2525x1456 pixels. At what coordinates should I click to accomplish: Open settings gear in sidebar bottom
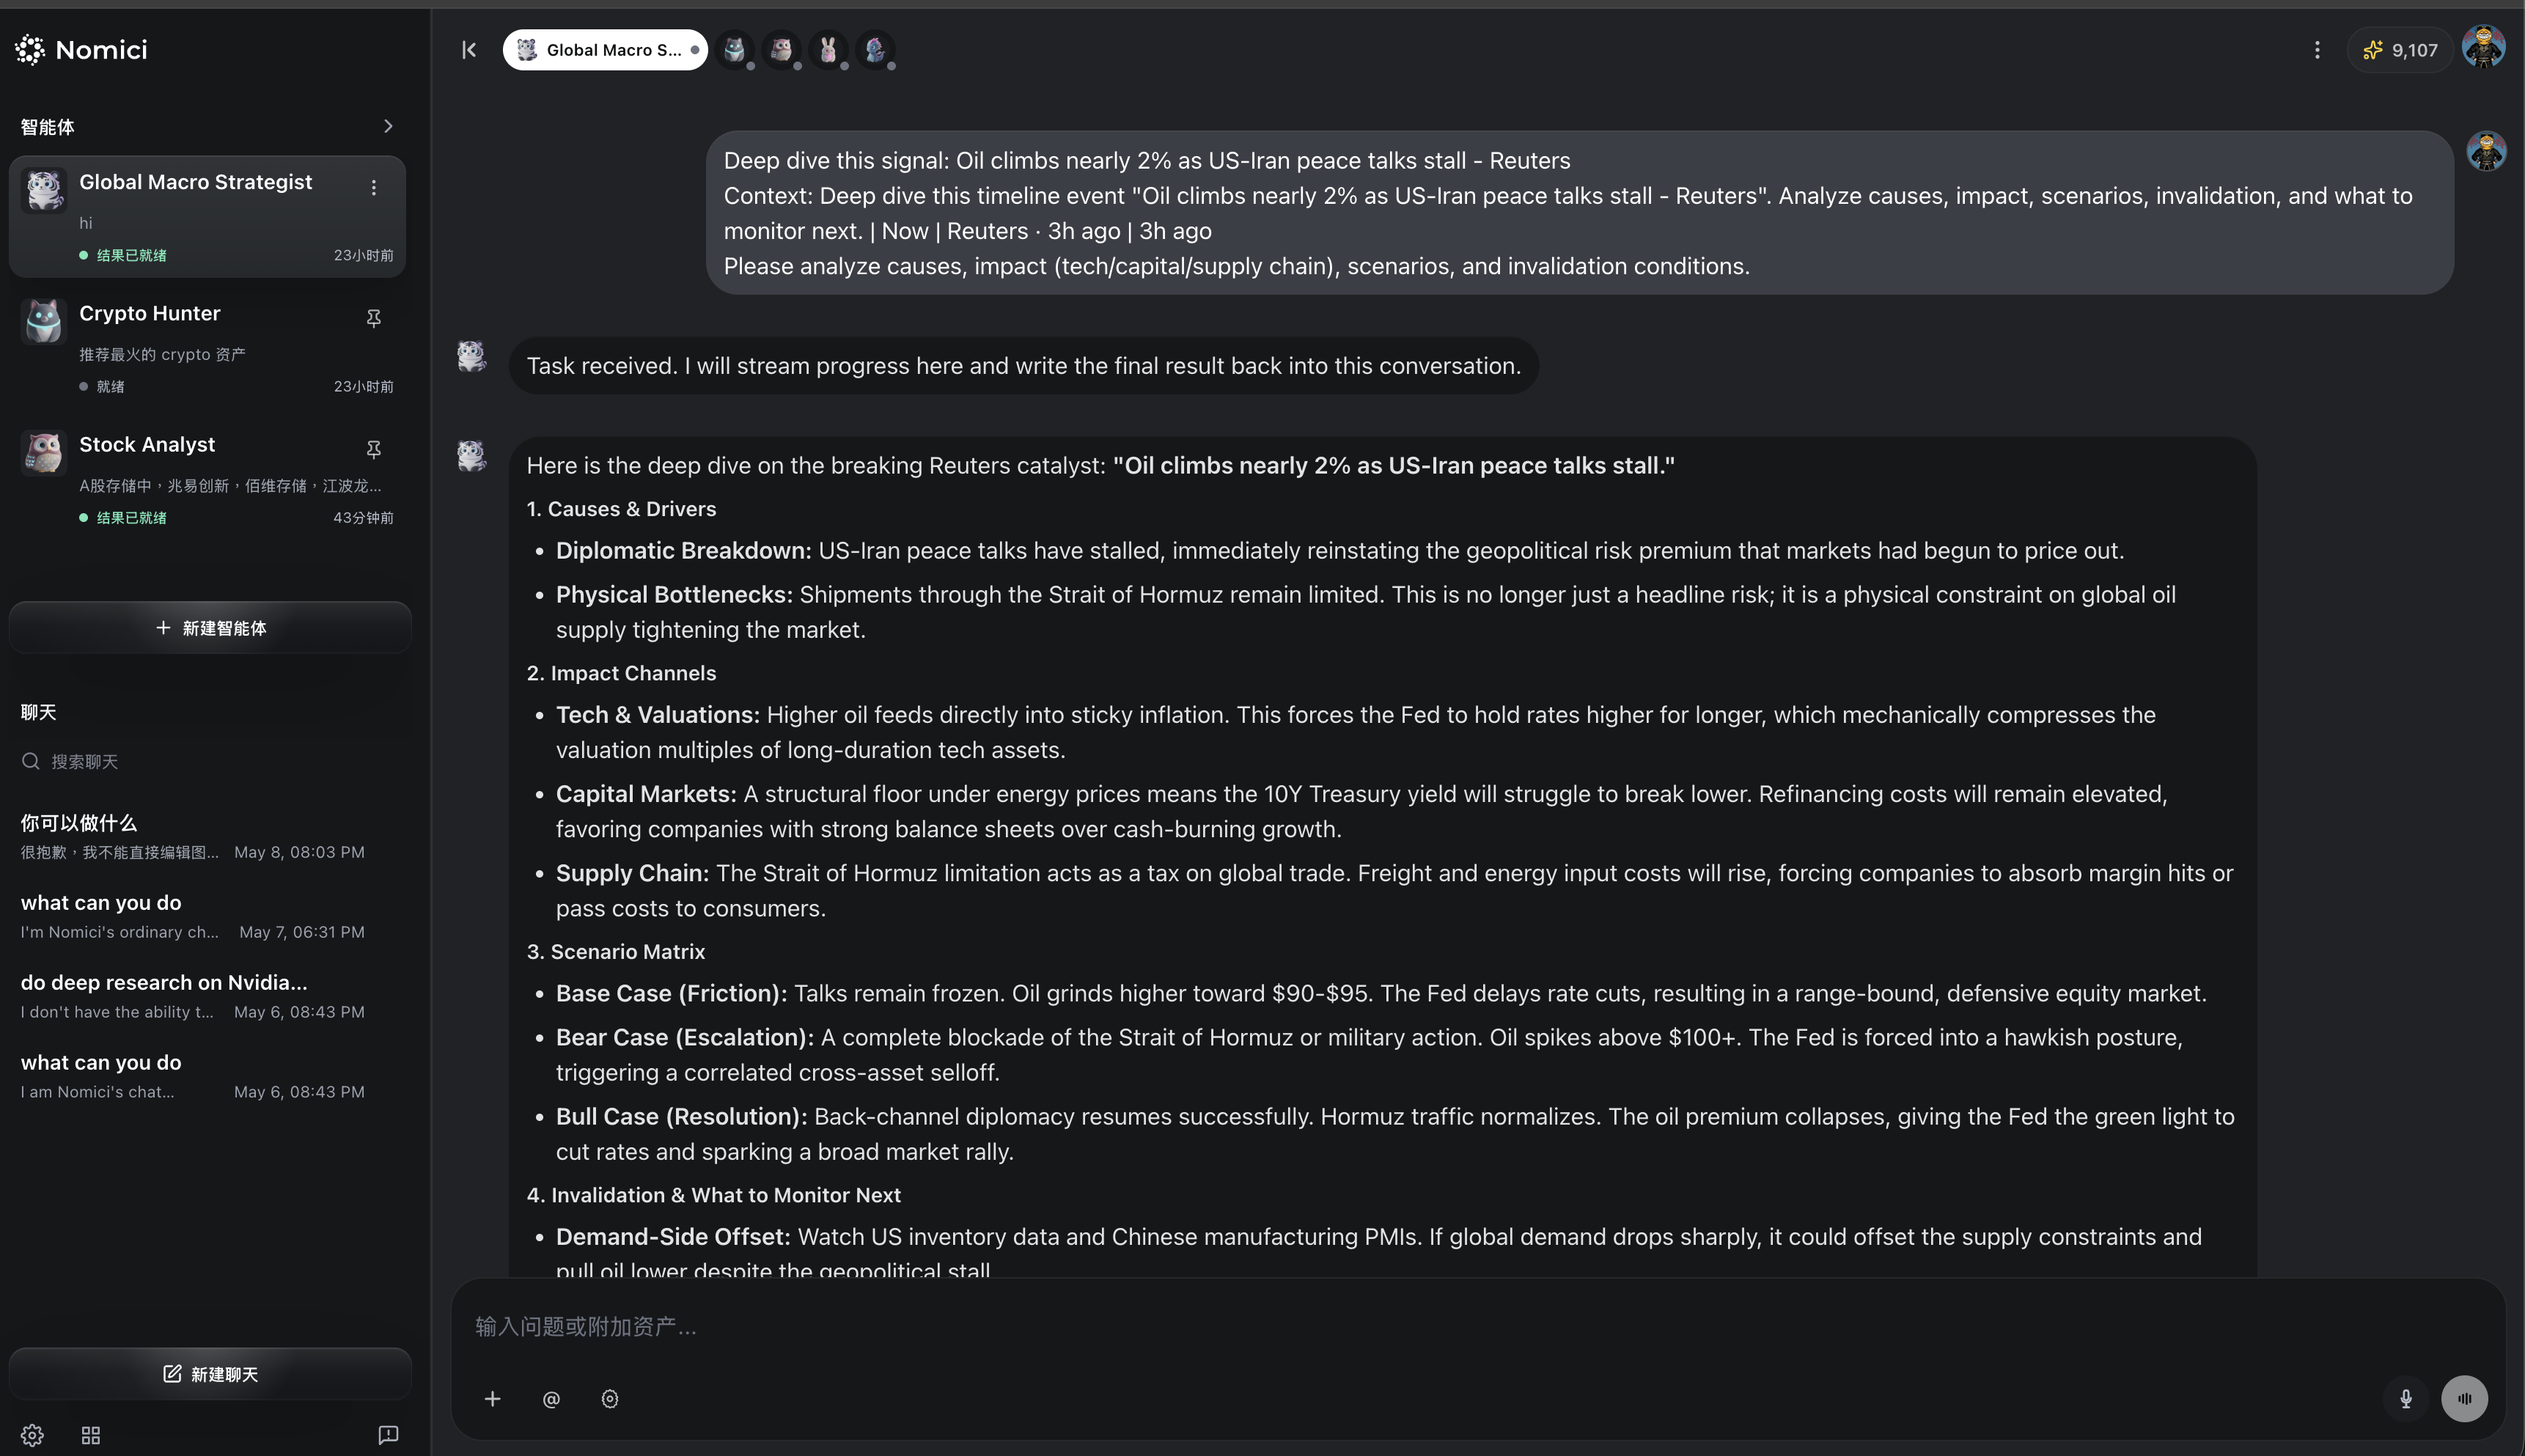pos(32,1435)
